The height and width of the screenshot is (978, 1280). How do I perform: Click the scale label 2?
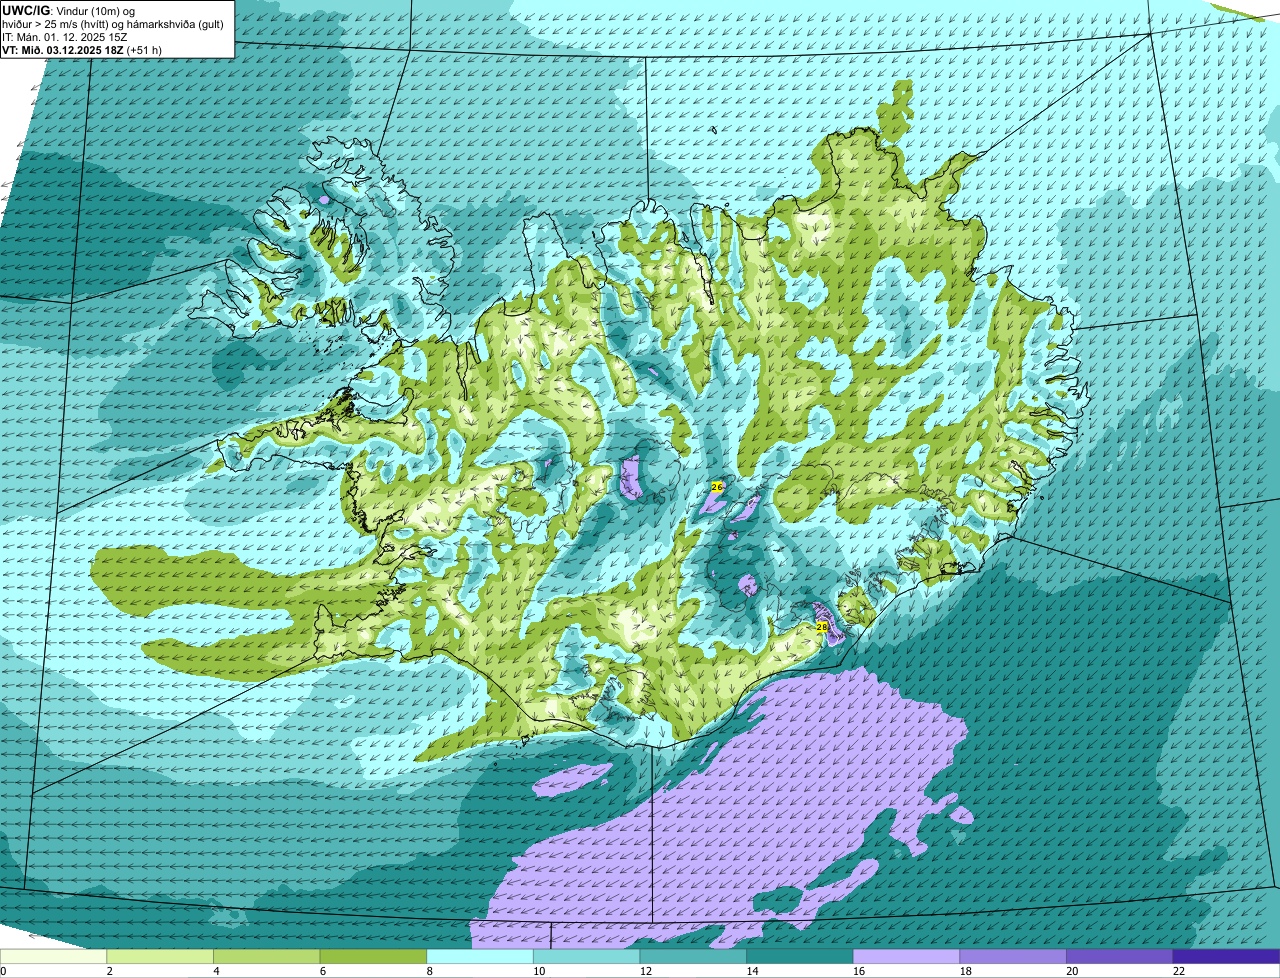click(109, 972)
